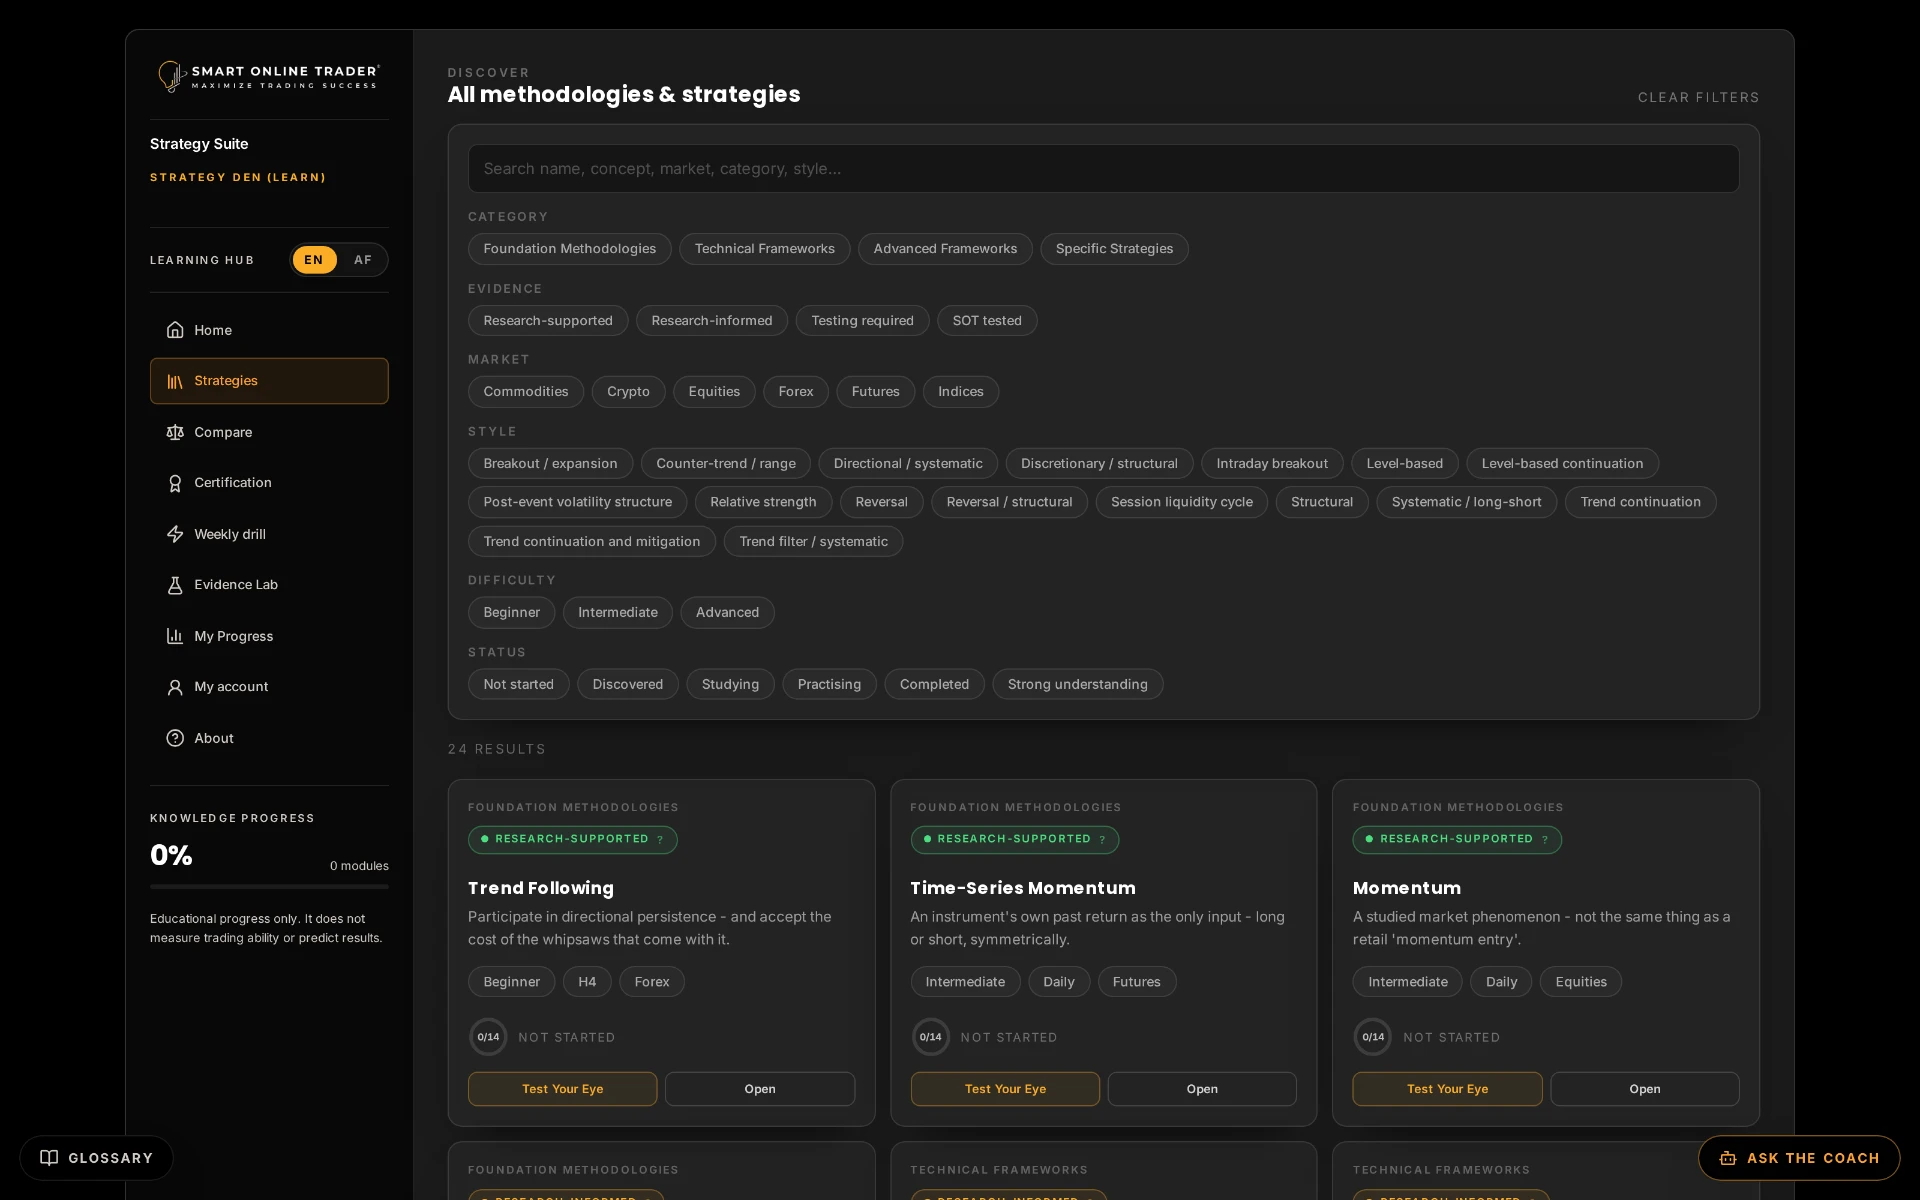
Task: Toggle the Beginner difficulty filter
Action: tap(512, 613)
